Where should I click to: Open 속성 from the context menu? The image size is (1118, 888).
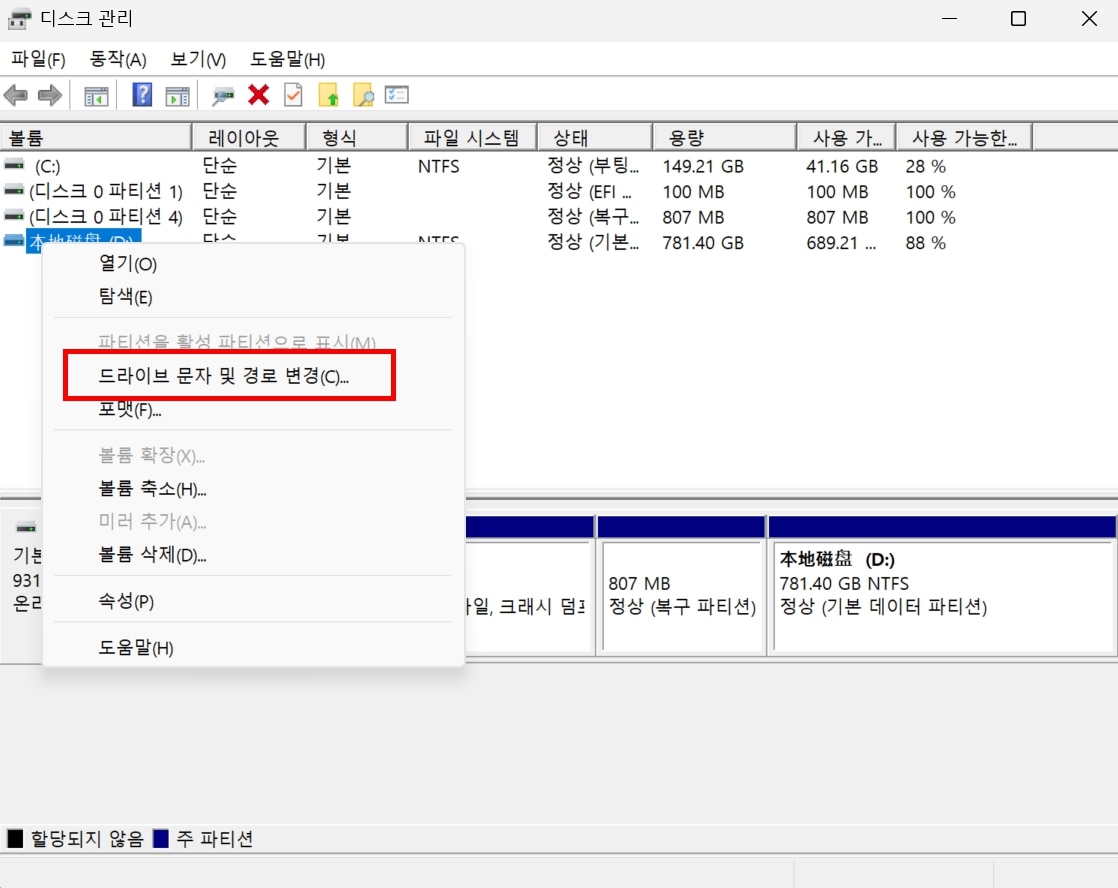[127, 601]
